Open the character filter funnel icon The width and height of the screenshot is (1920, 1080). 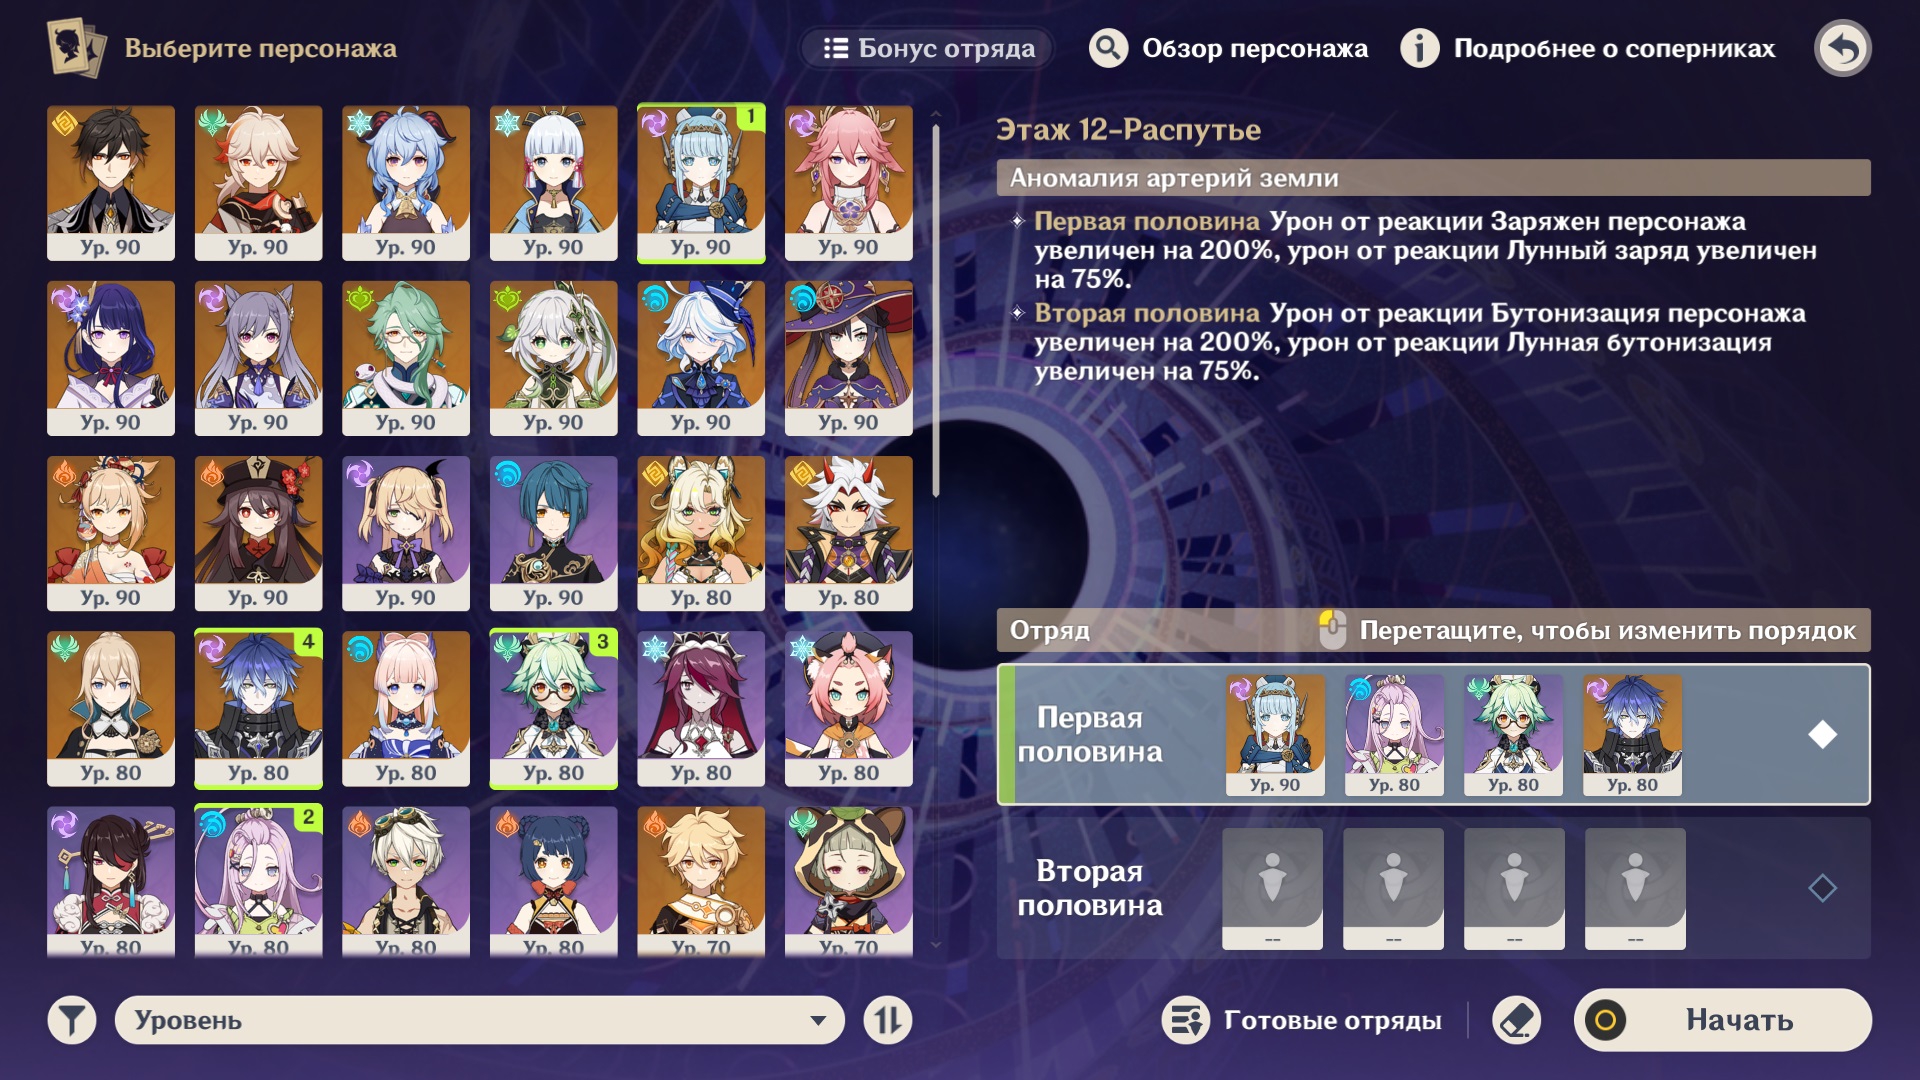72,1020
